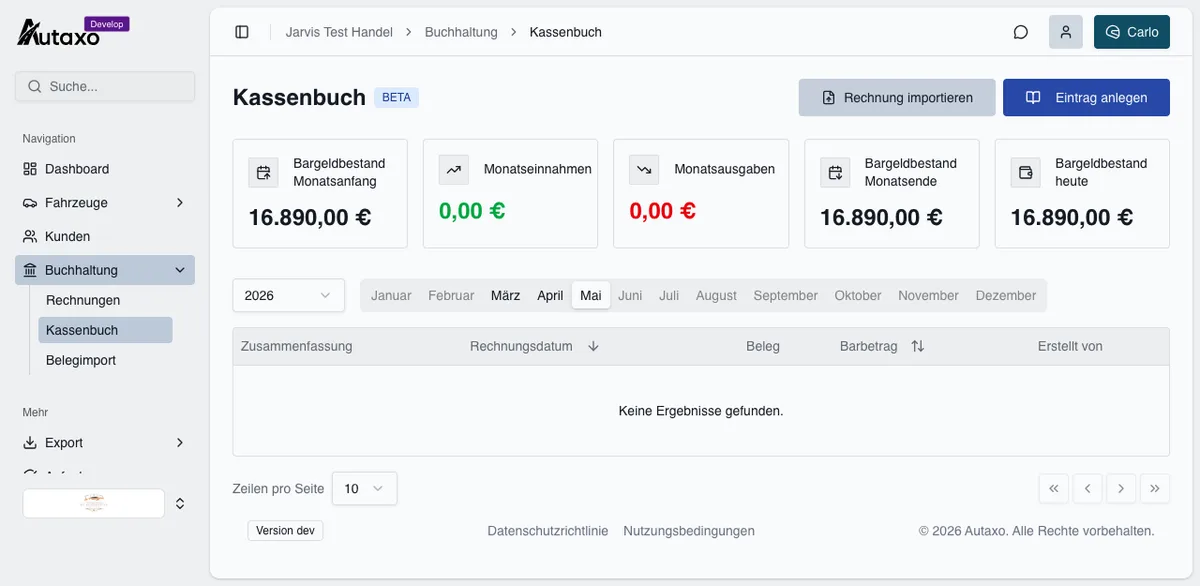Select the Juli month tab
The height and width of the screenshot is (586, 1200).
(x=669, y=296)
